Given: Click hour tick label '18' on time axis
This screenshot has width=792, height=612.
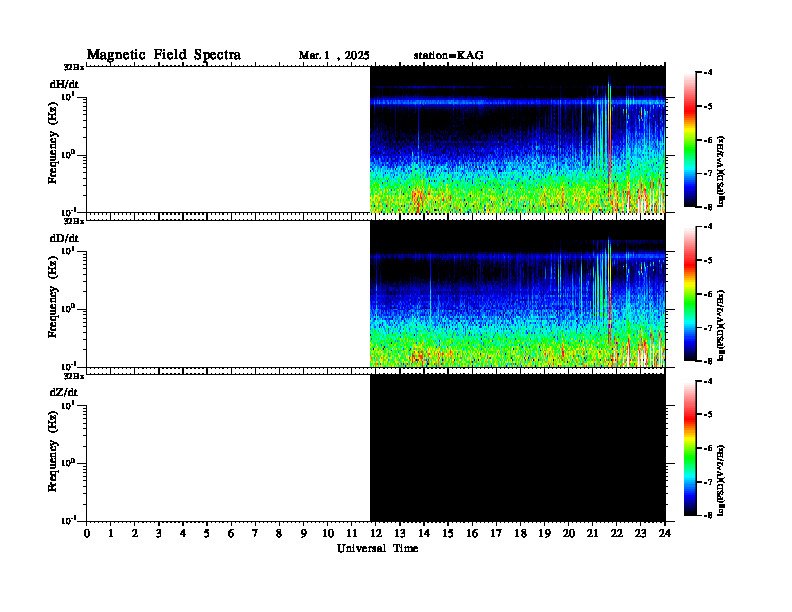Looking at the screenshot, I should coord(520,533).
